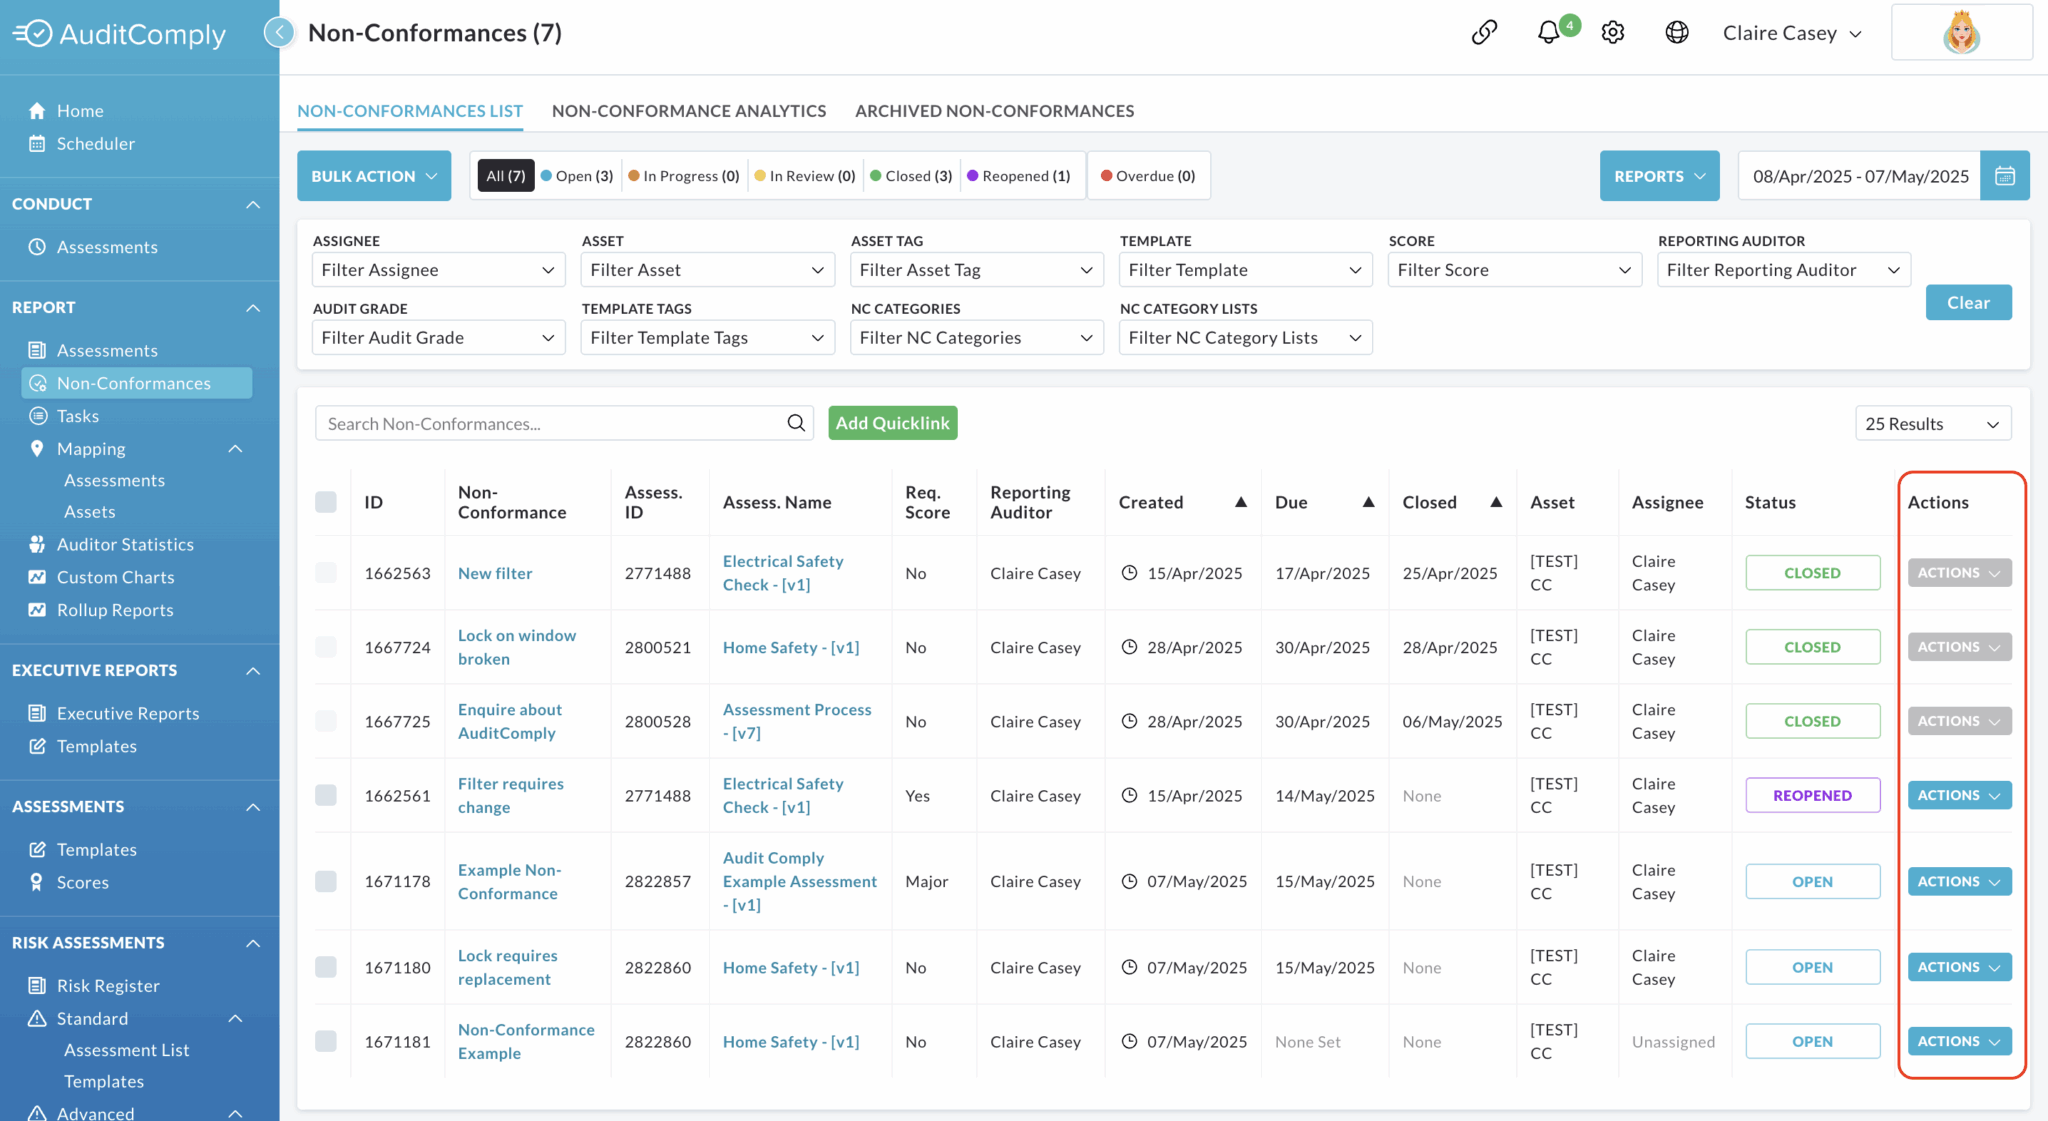Switch to Non-Conformance Analytics tab
Viewport: 2048px width, 1121px height.
(688, 111)
